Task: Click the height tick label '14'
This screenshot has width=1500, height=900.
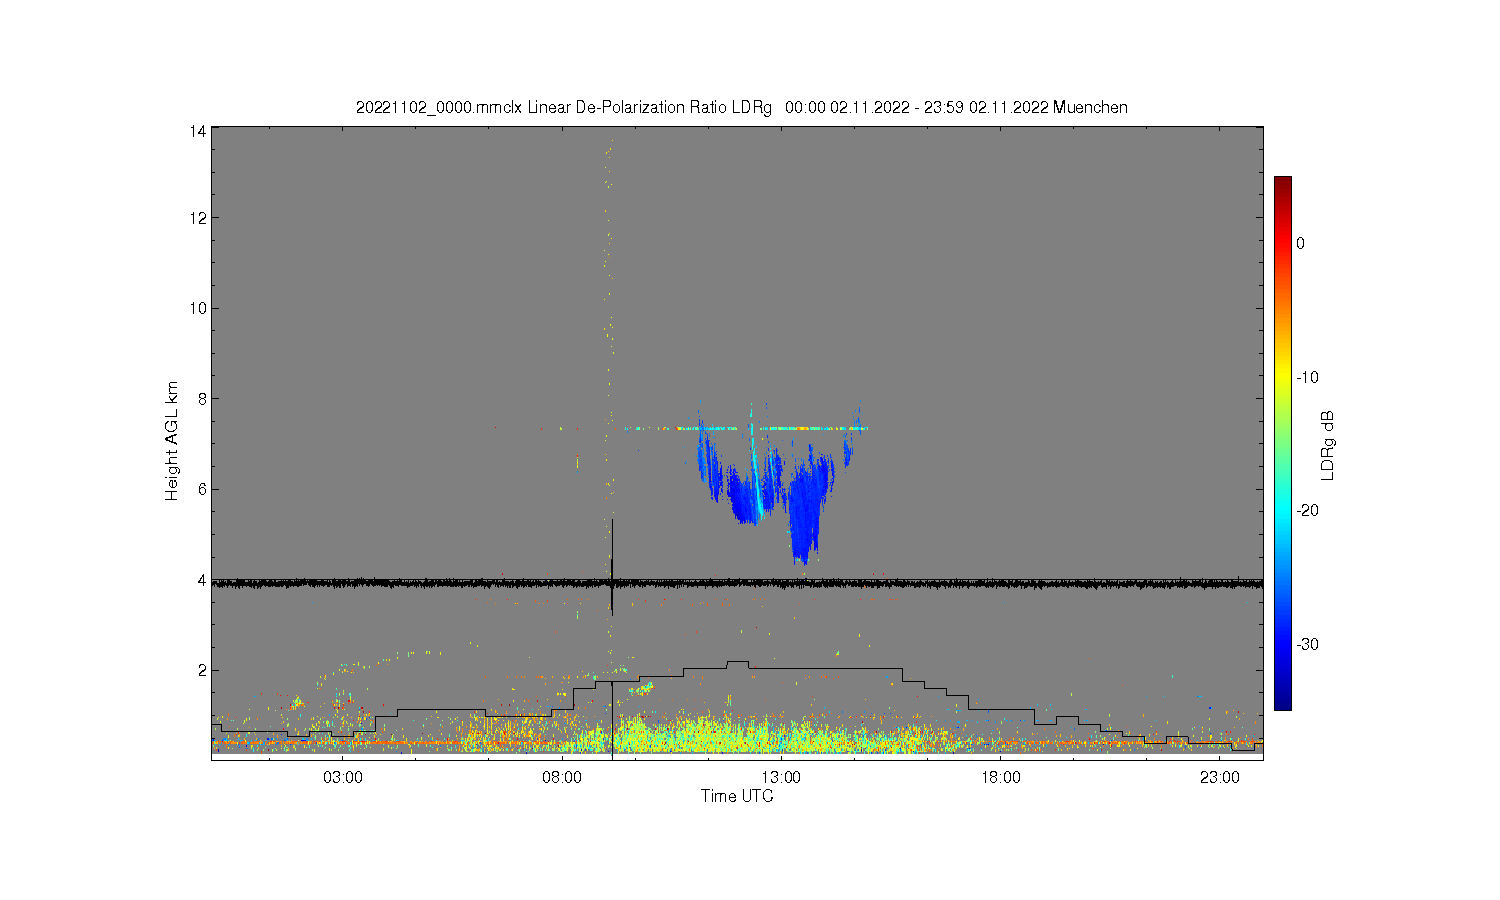Action: (198, 131)
